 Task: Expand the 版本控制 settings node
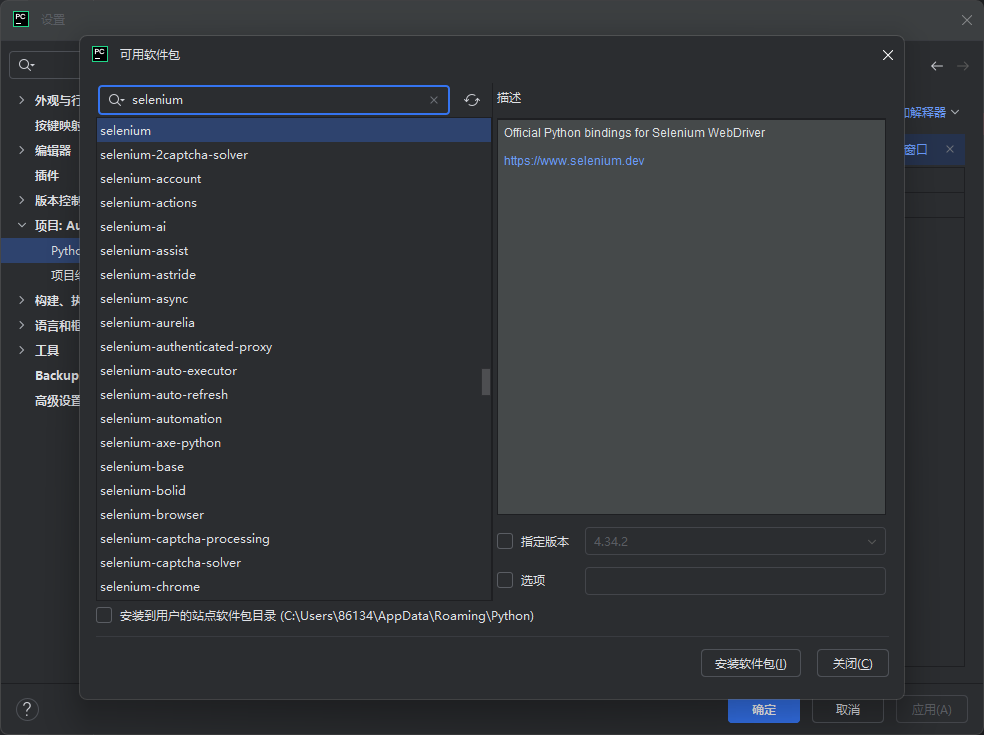[x=21, y=200]
